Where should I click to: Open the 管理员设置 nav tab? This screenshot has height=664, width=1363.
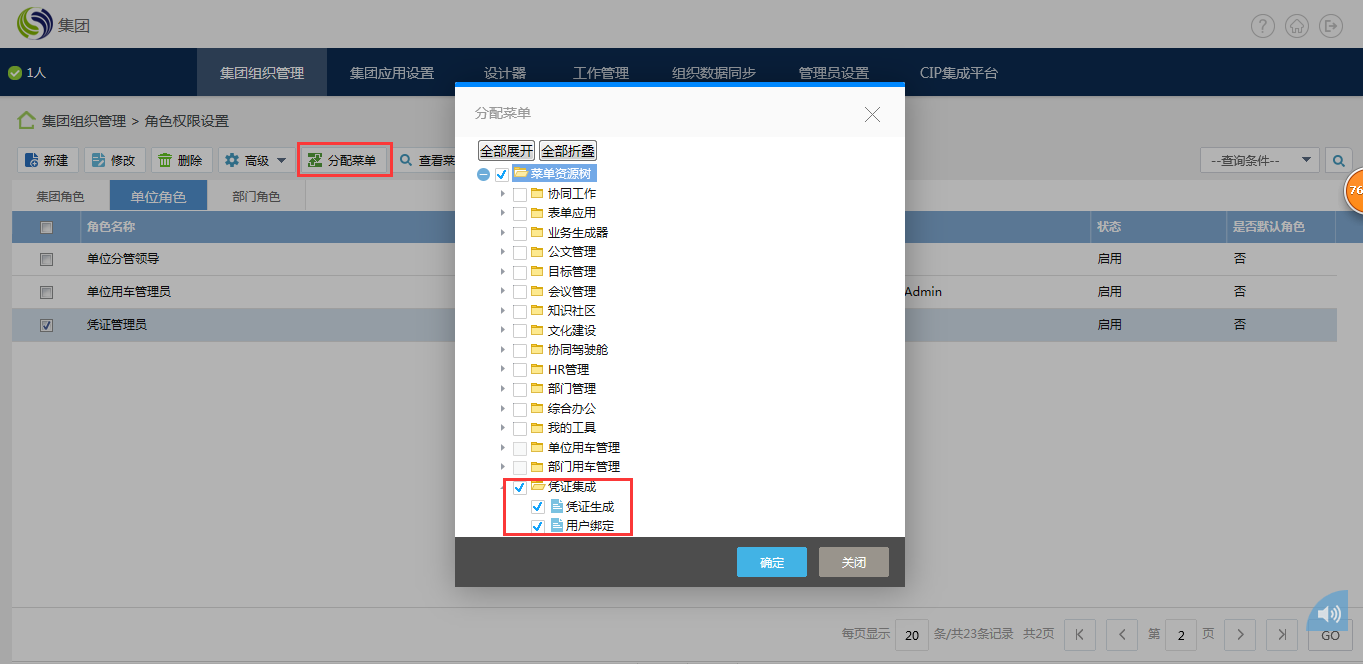click(834, 73)
